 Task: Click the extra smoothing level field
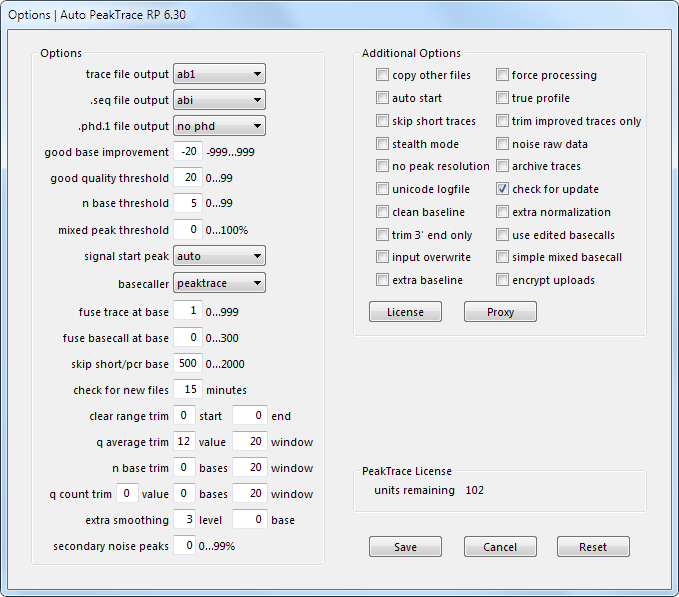point(184,519)
